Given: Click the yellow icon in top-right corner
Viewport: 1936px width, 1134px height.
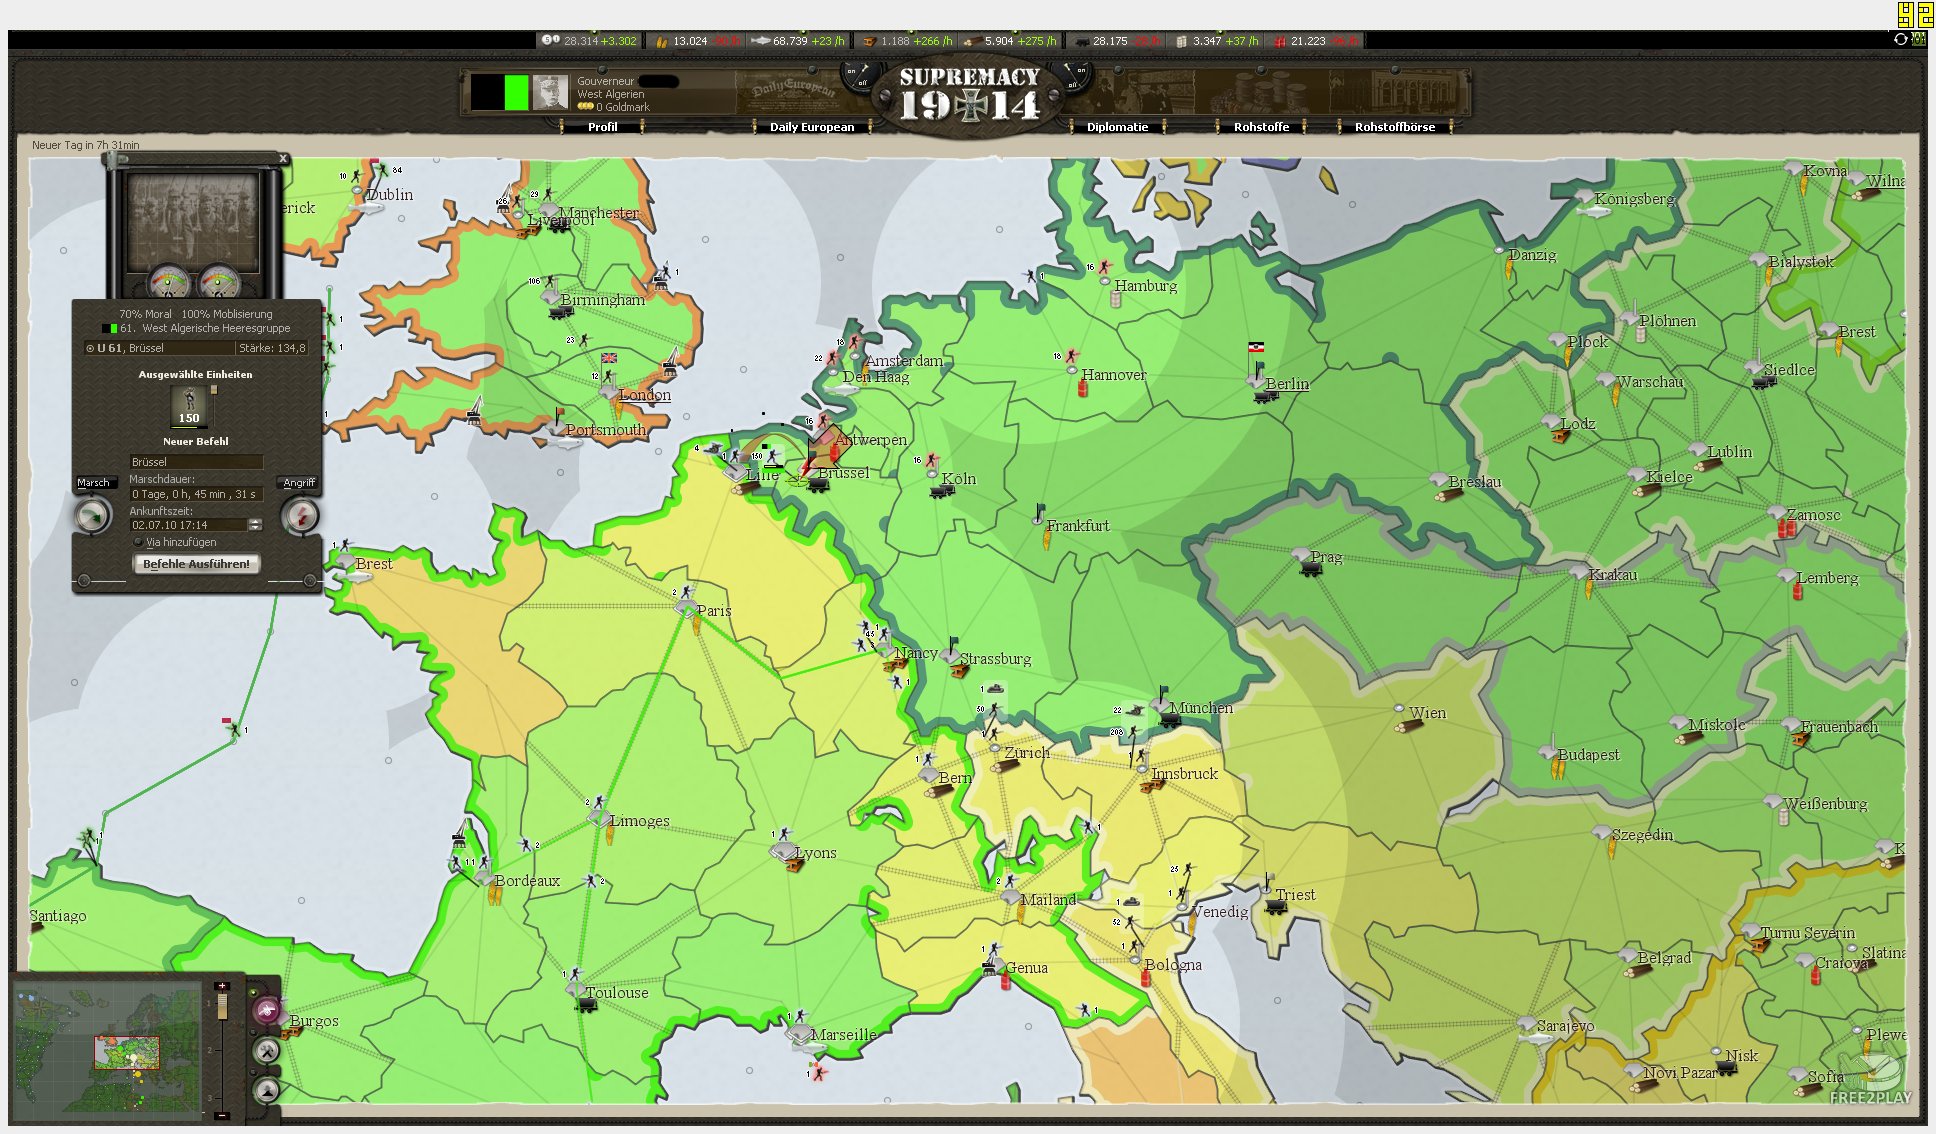Looking at the screenshot, I should point(1915,15).
